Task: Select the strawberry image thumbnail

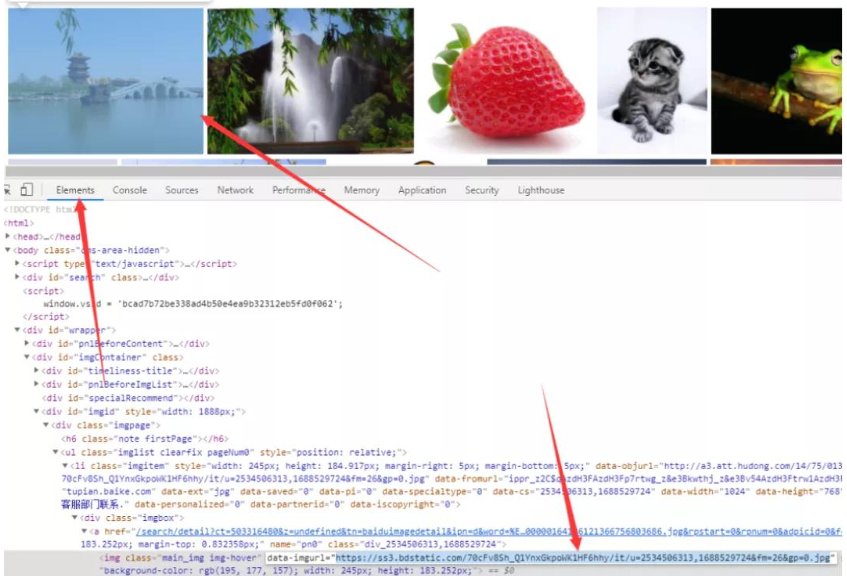Action: 506,81
